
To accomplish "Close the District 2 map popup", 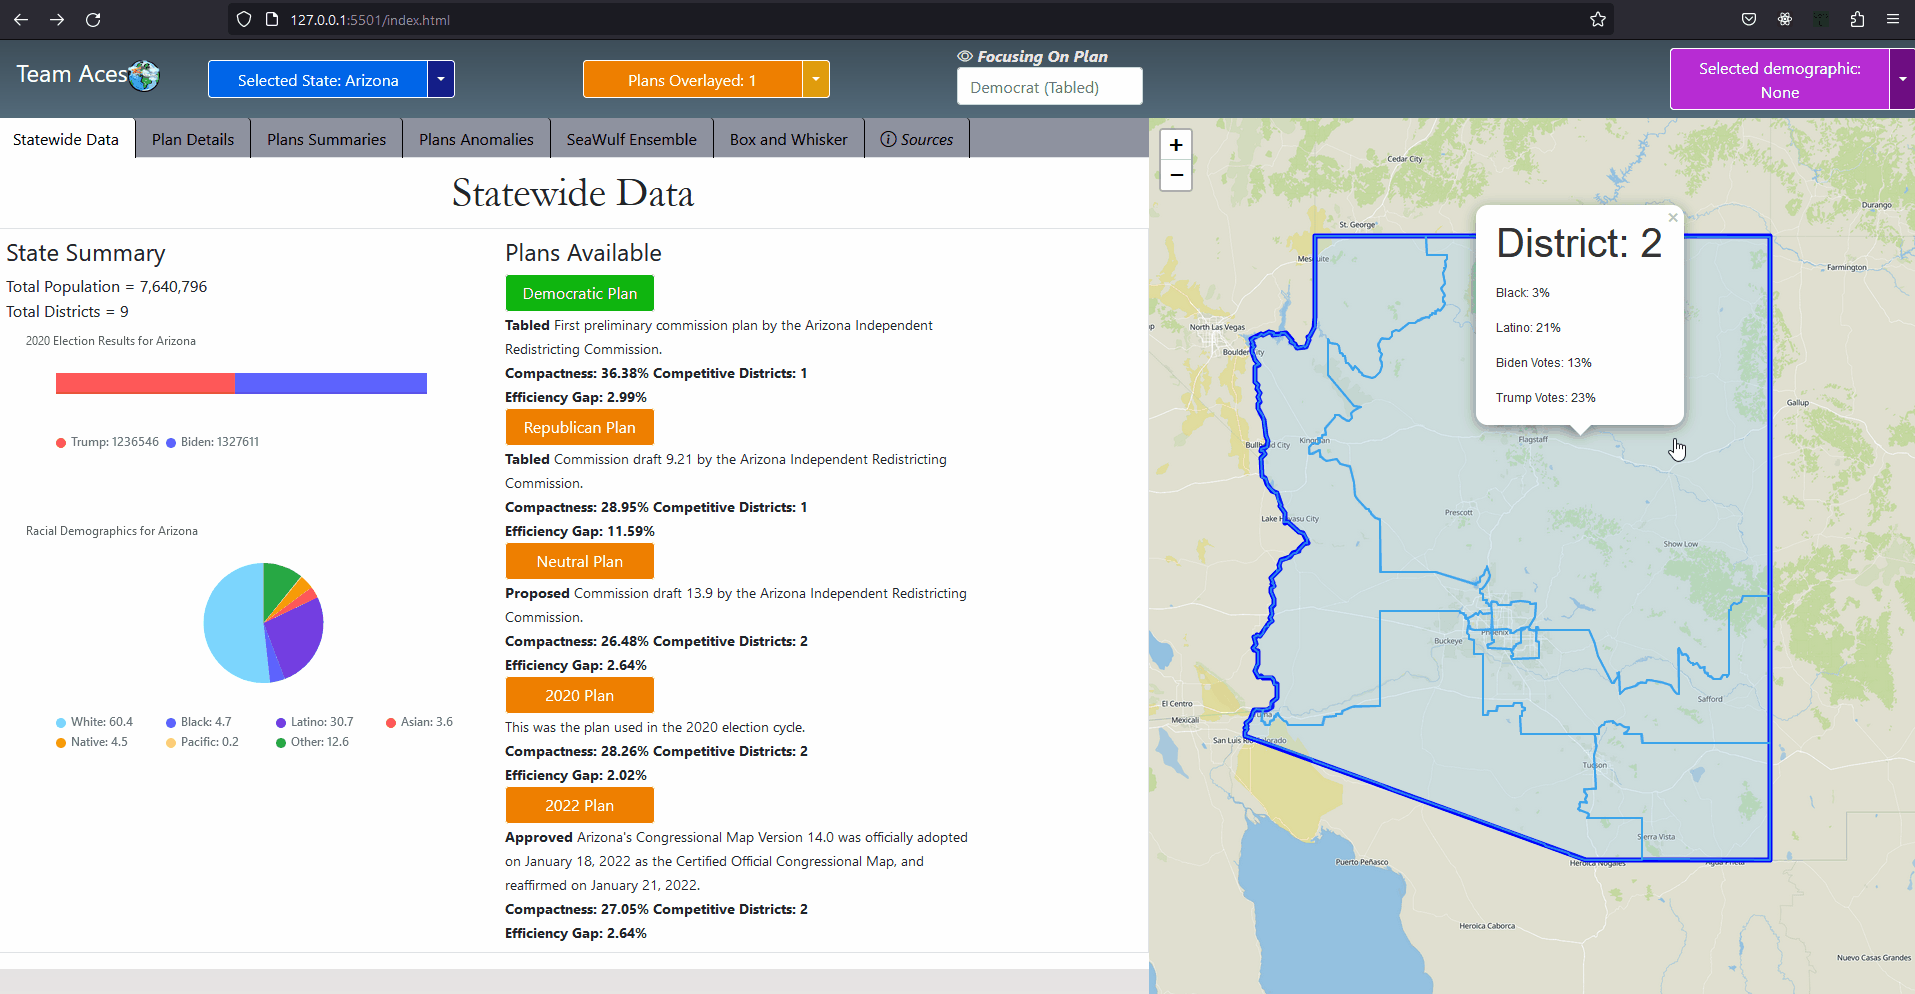I will pos(1672,218).
